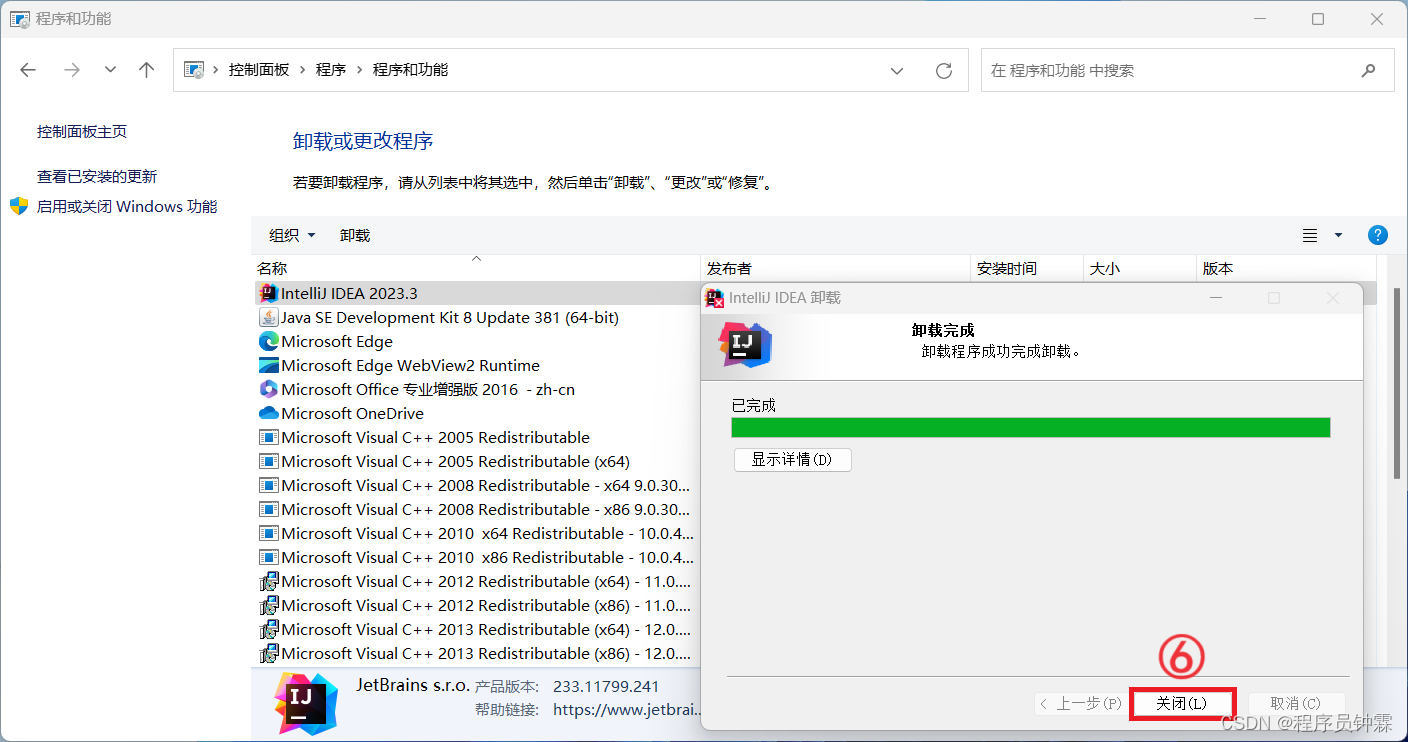Expand the address bar history dropdown
The height and width of the screenshot is (742, 1408).
pyautogui.click(x=898, y=71)
